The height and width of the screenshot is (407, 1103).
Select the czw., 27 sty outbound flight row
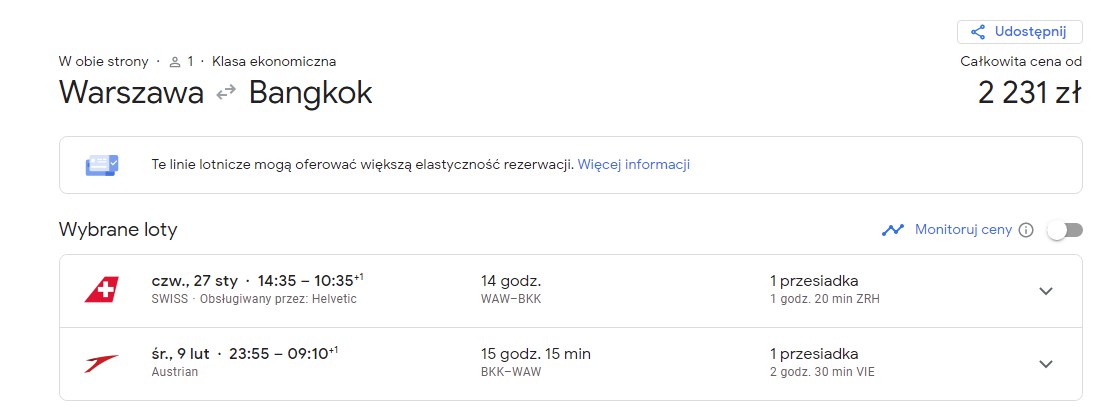click(x=570, y=291)
